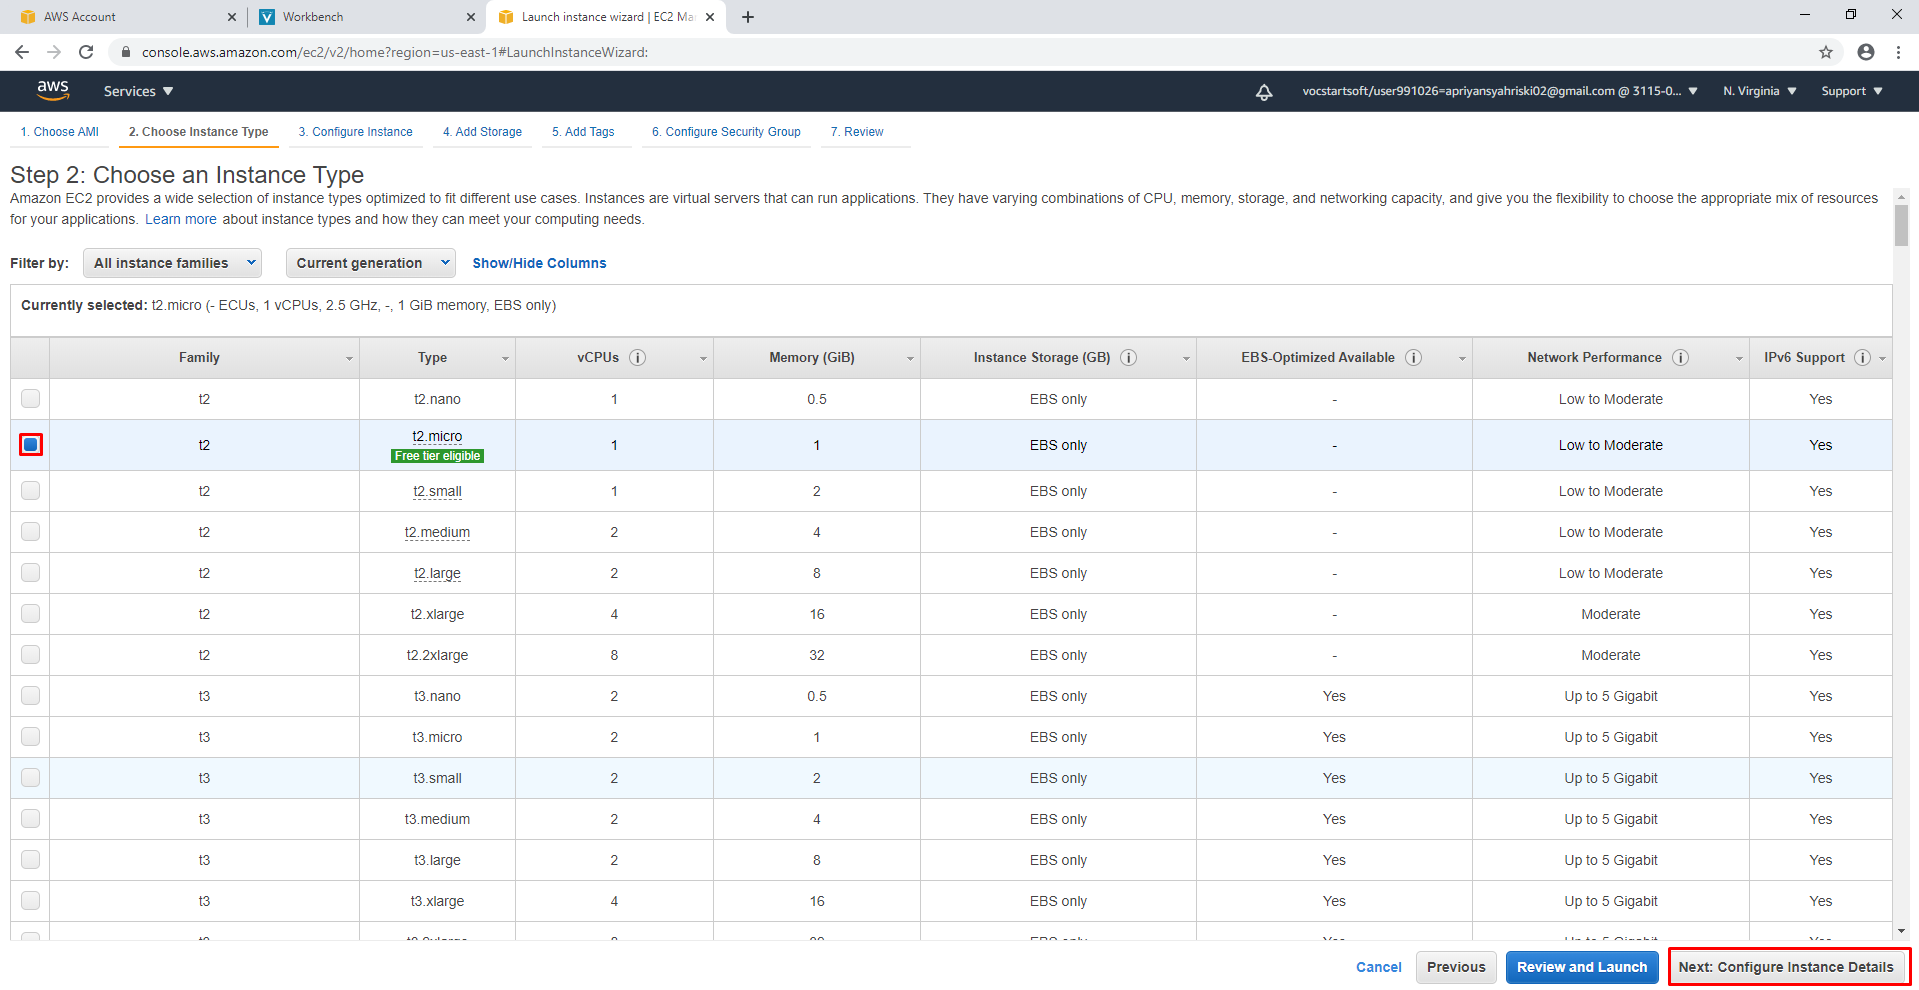Click the browser forward arrow

tap(54, 52)
